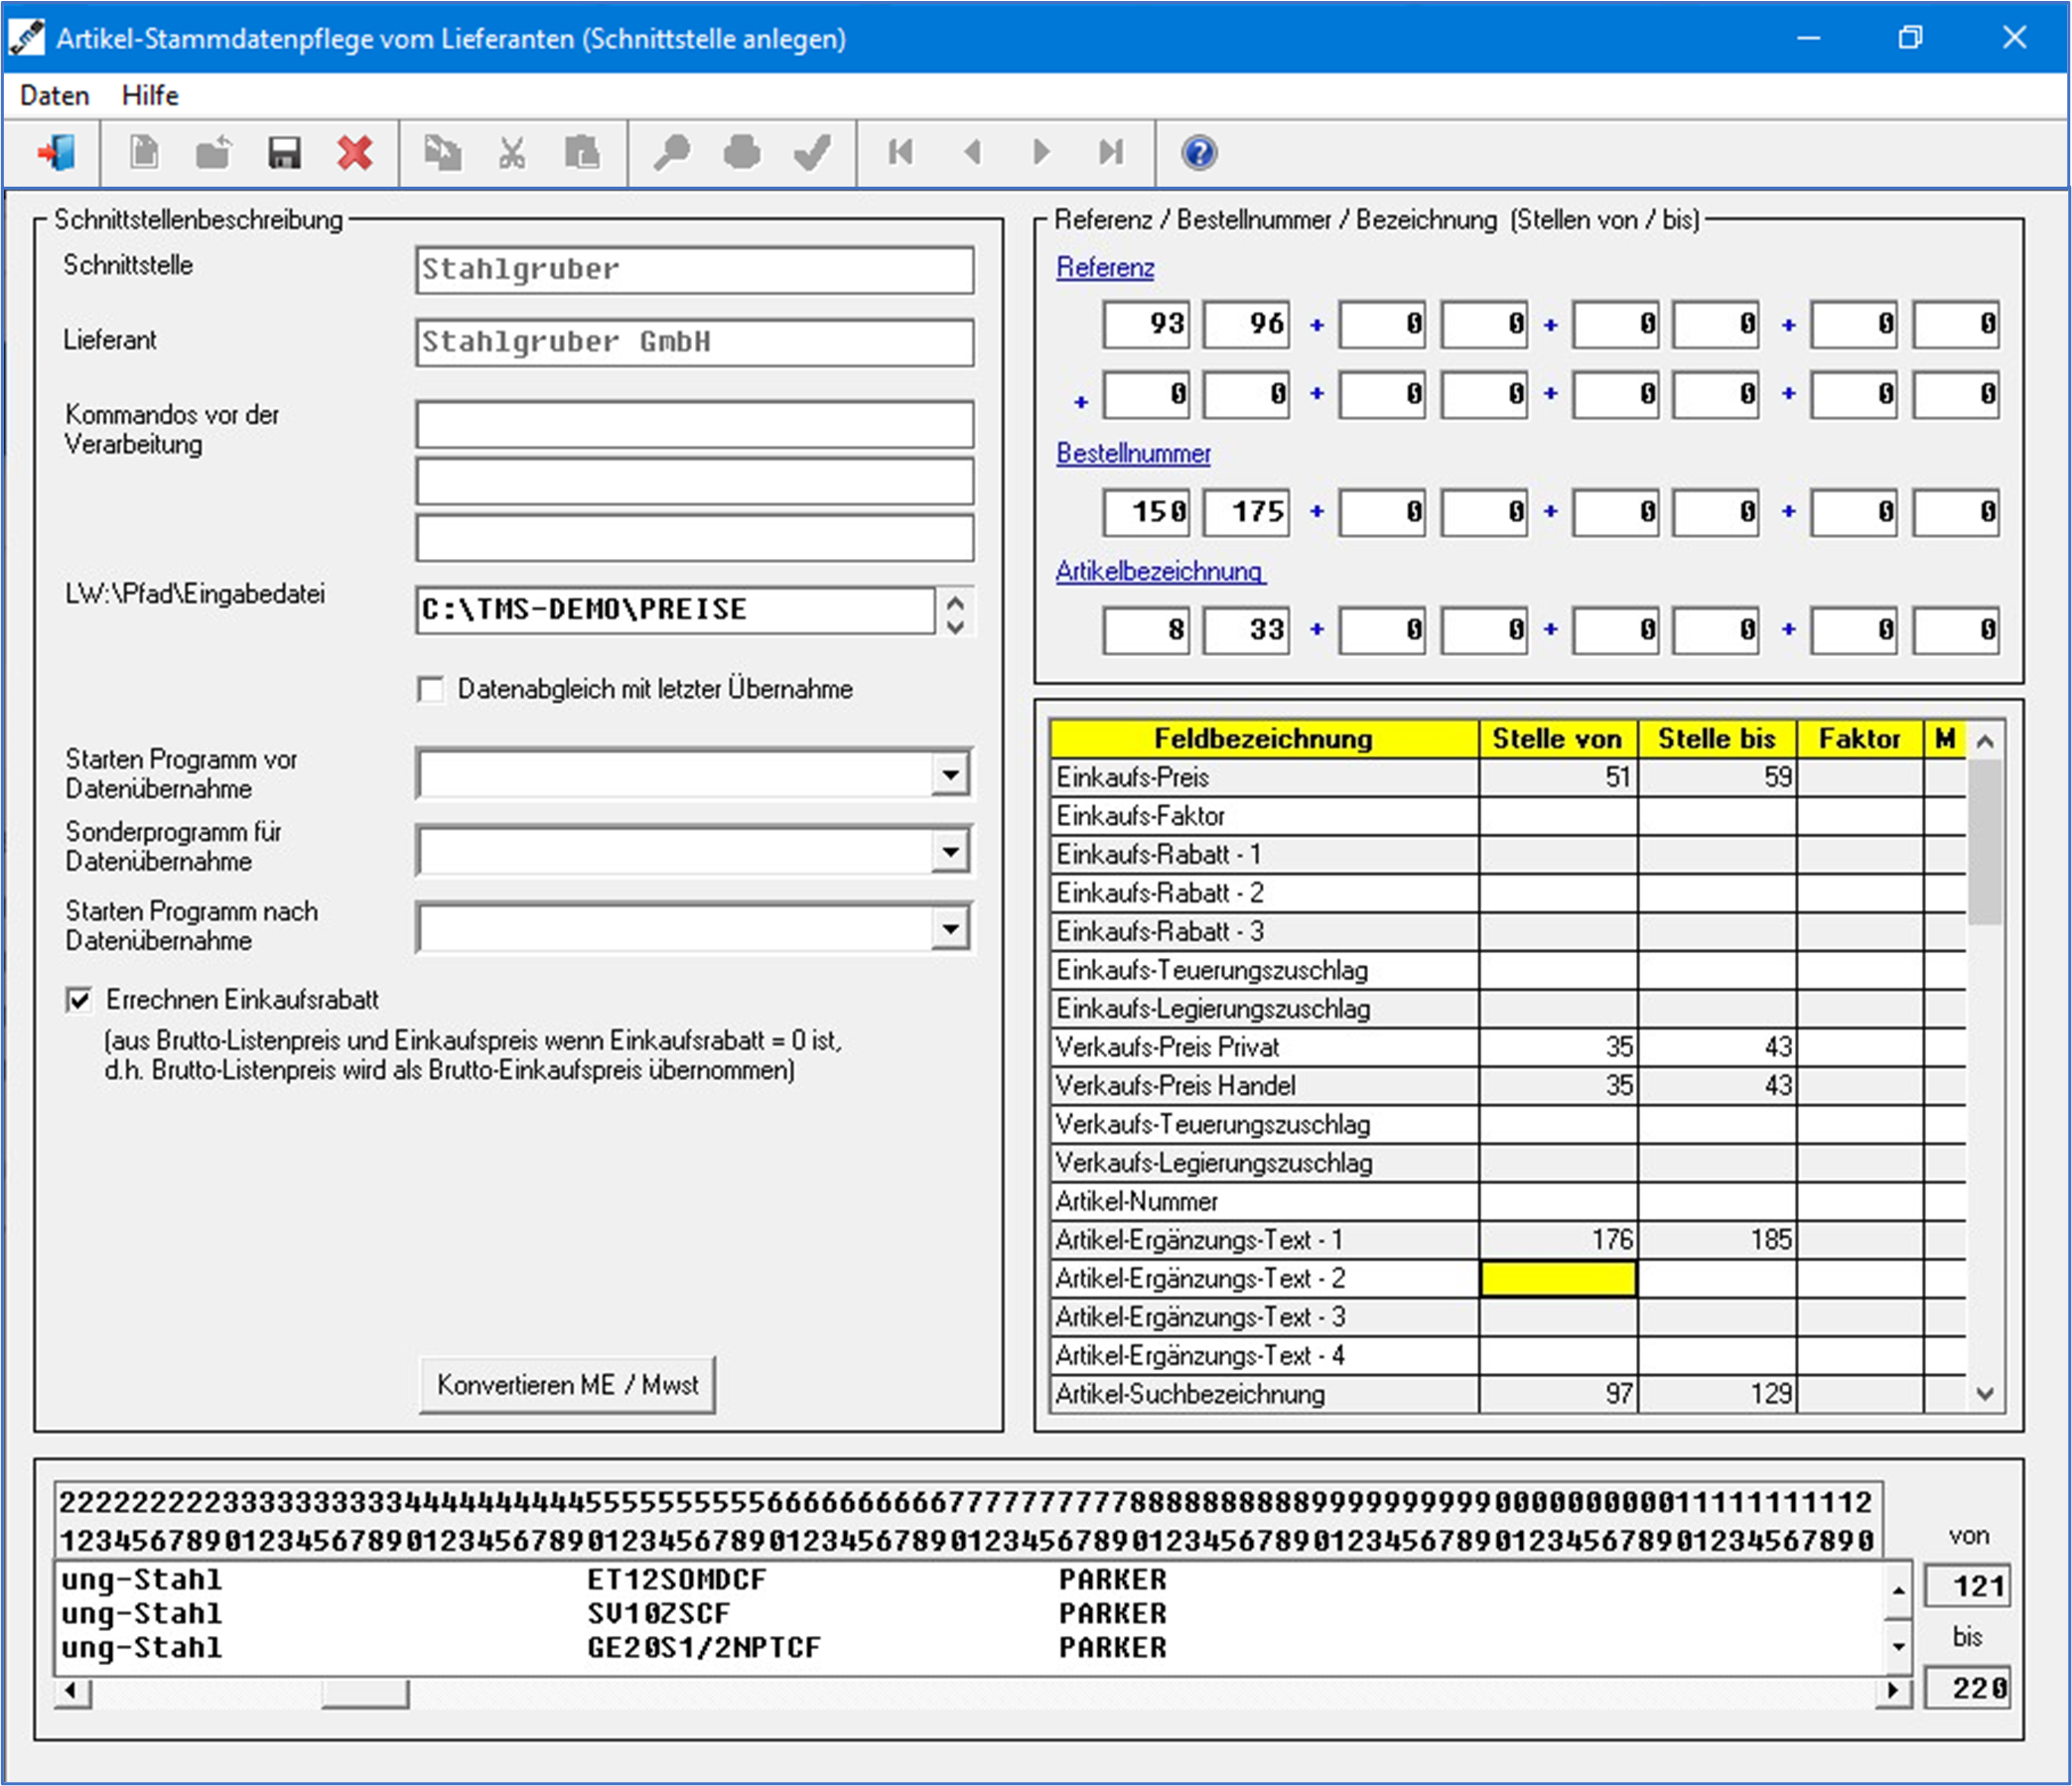Image resolution: width=2072 pixels, height=1786 pixels.
Task: Click the copy toolbar icon
Action: (442, 153)
